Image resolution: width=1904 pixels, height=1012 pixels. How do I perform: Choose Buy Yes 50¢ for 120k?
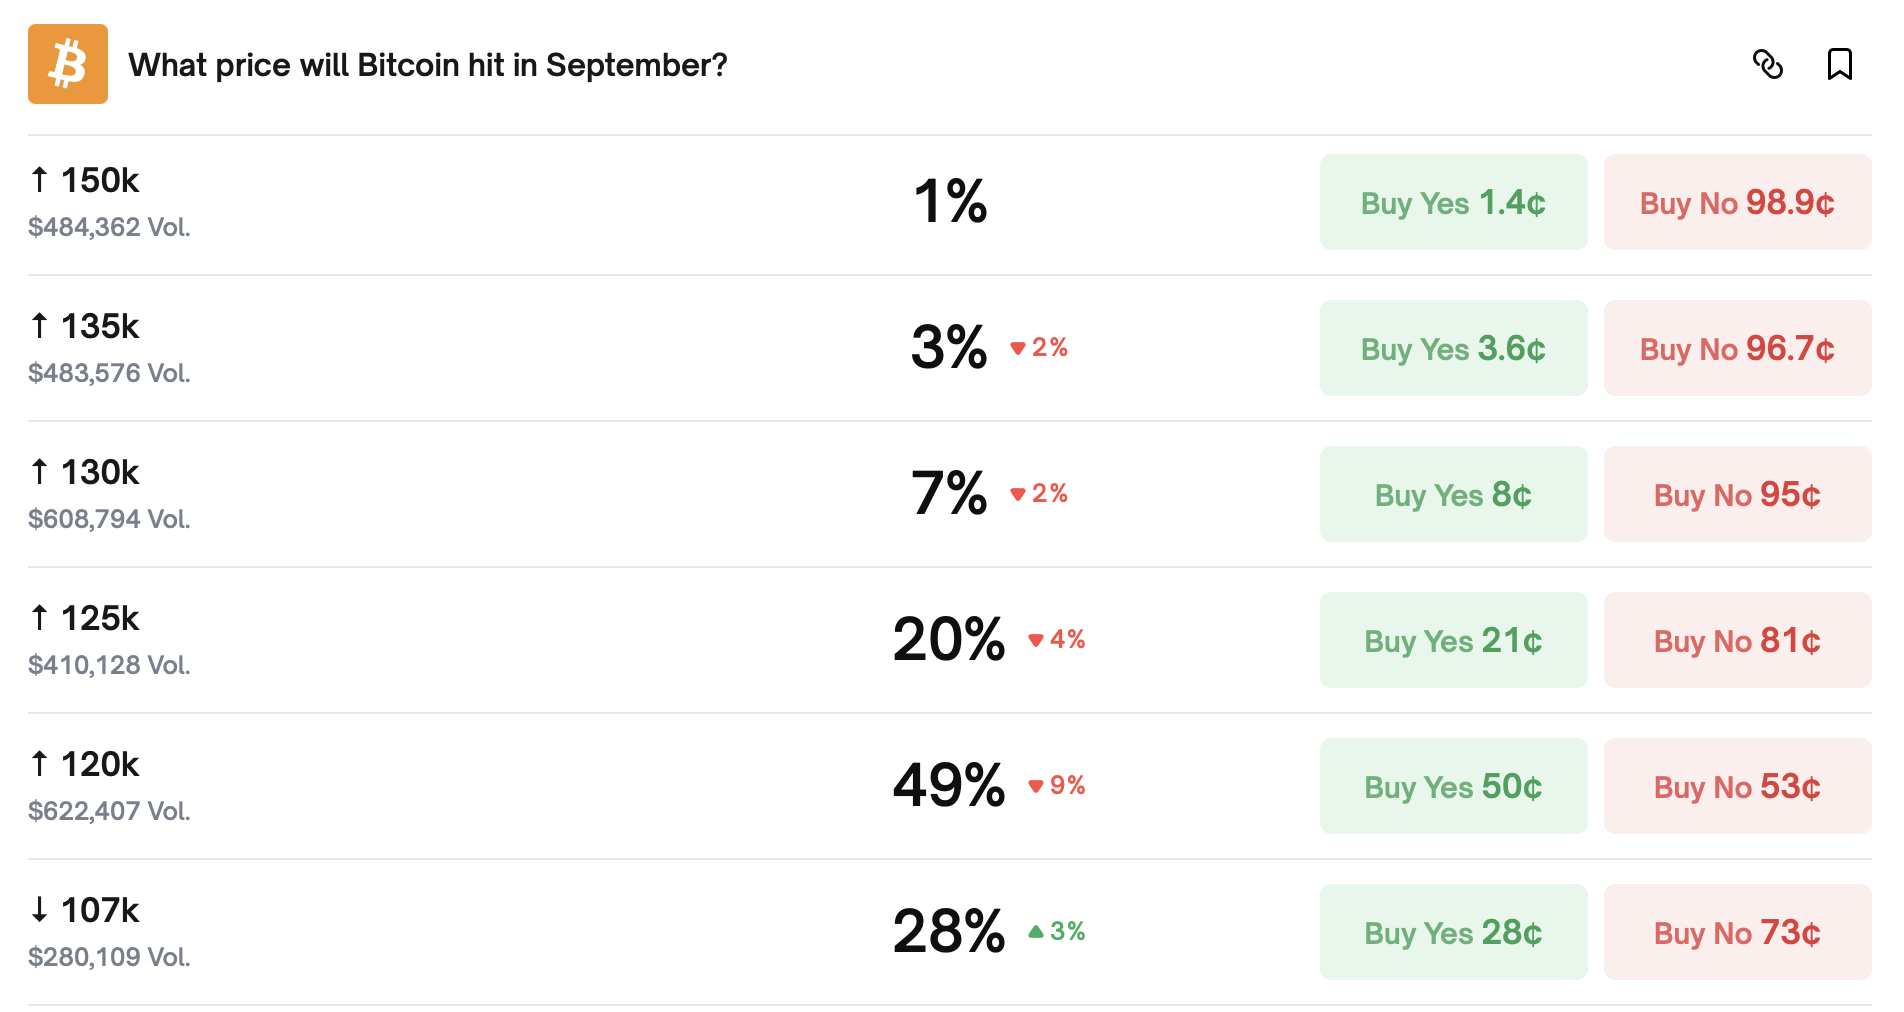point(1452,787)
